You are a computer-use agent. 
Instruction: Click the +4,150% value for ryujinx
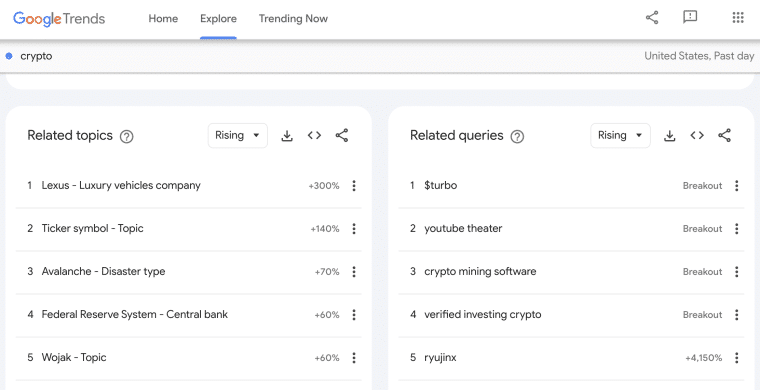[703, 359]
